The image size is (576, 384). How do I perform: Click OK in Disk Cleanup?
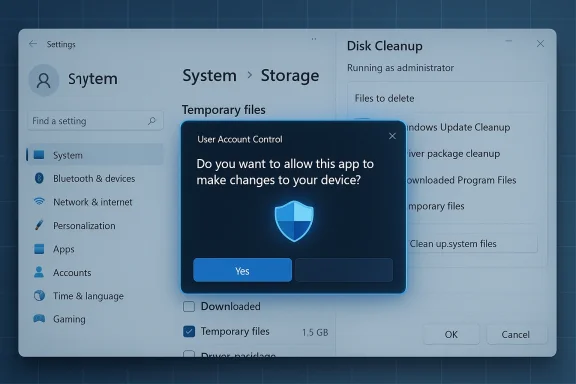pos(451,334)
